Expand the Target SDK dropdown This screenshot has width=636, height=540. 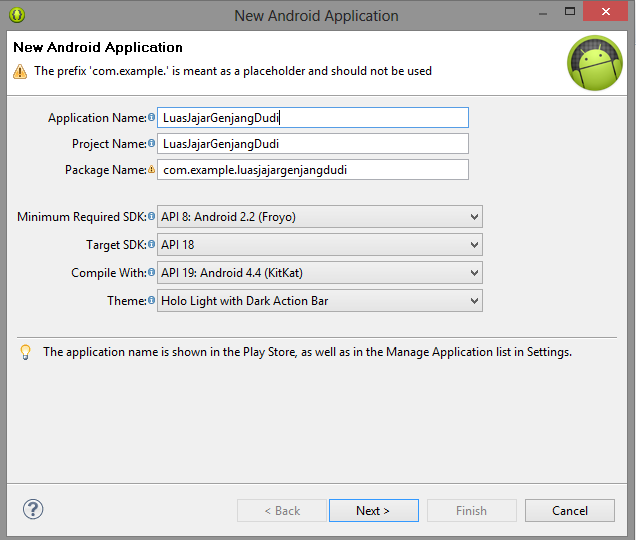[x=319, y=245]
